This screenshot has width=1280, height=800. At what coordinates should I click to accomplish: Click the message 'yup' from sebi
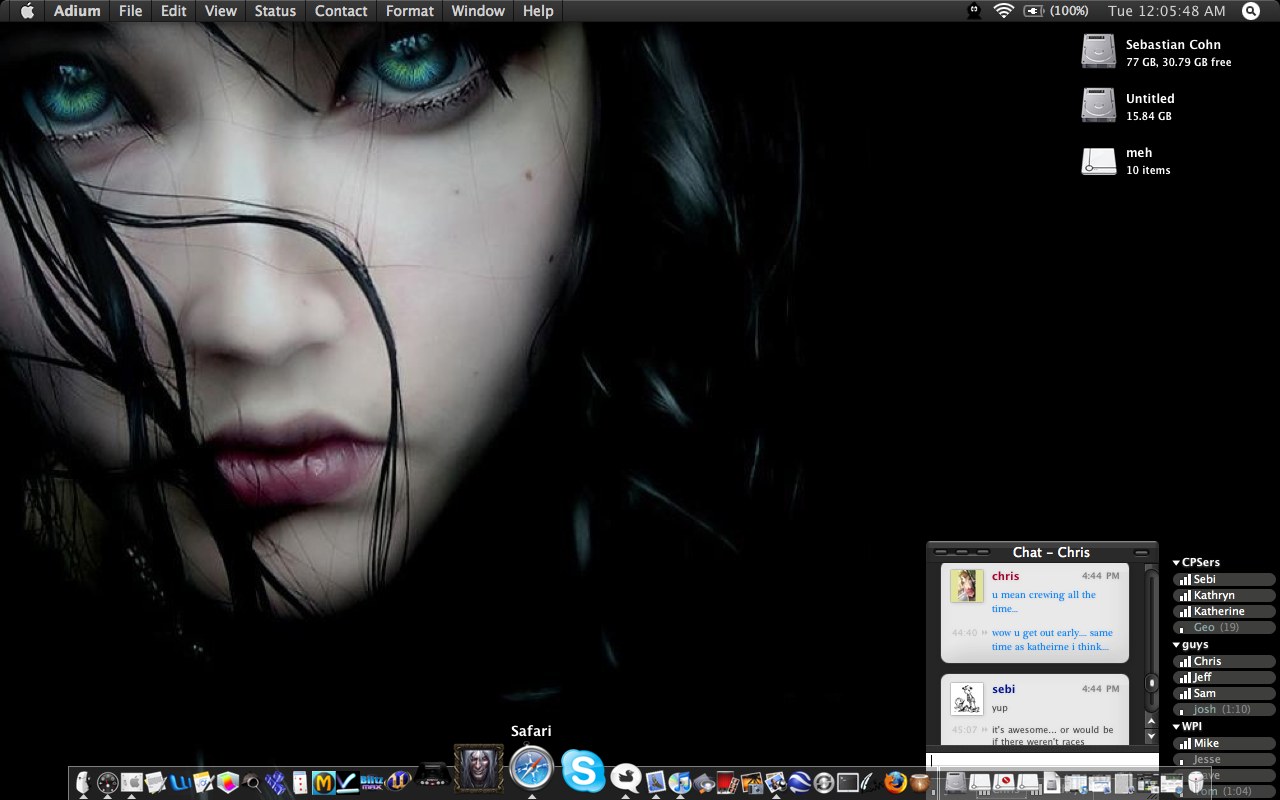pos(1000,708)
